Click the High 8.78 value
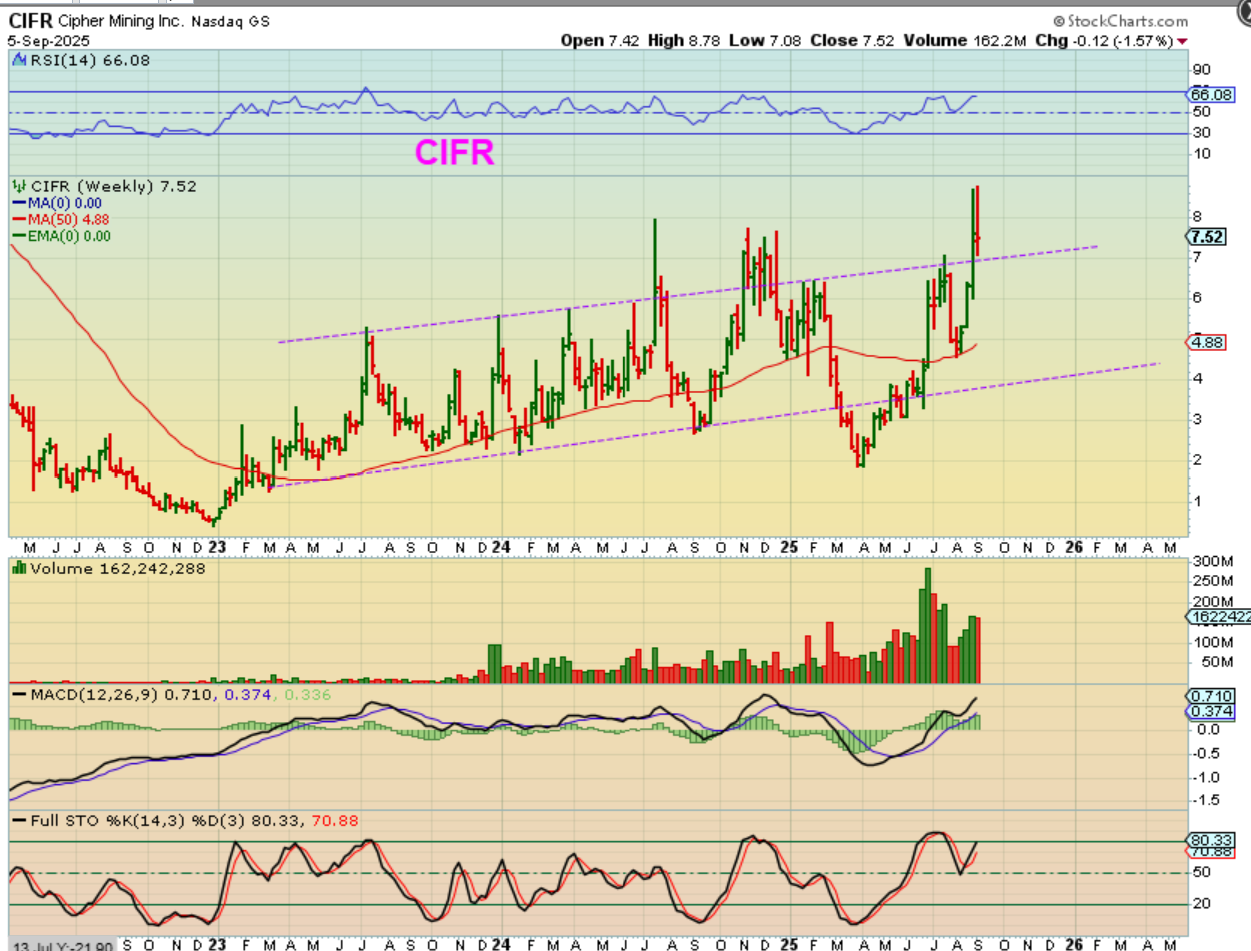Screen dimensions: 1251x951 [x=680, y=41]
